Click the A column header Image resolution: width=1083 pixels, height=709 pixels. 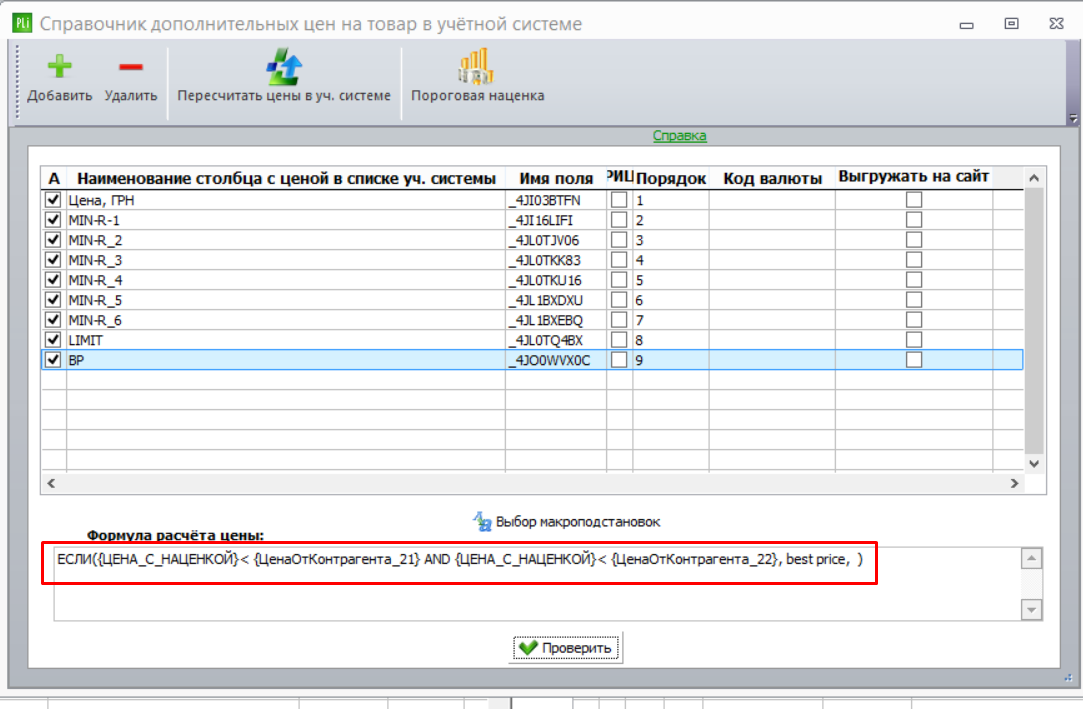[x=54, y=179]
